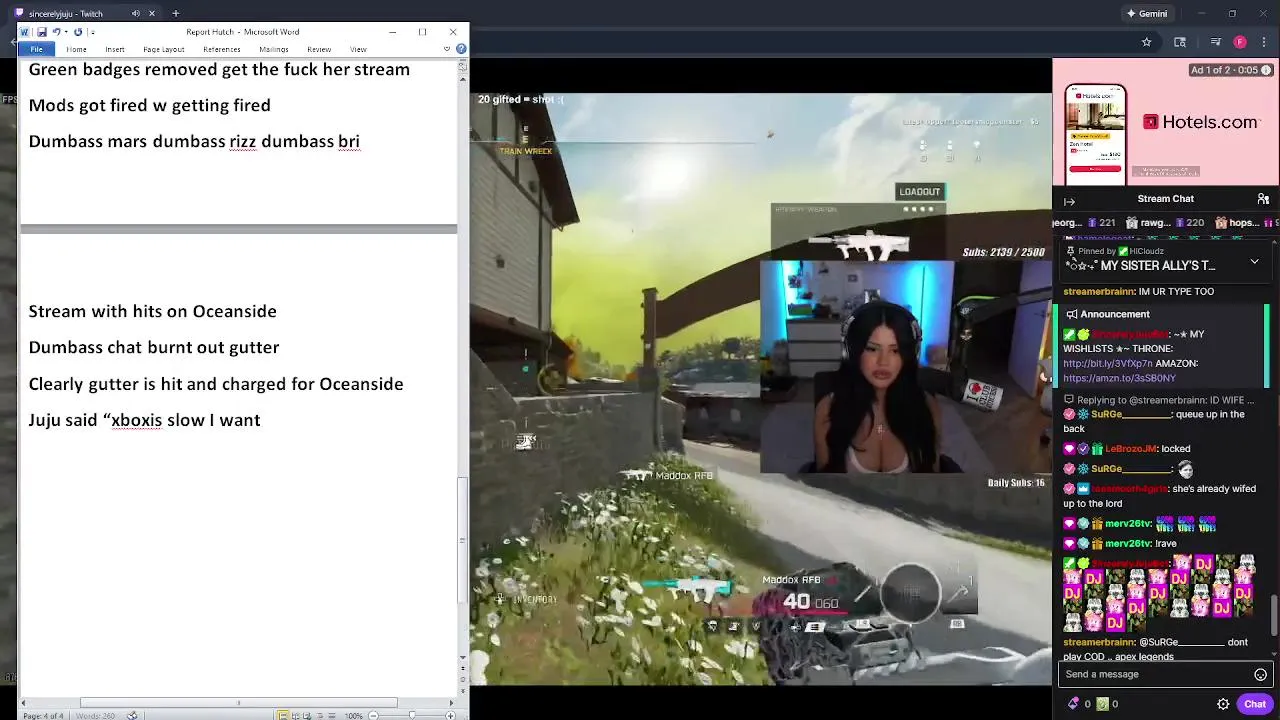Click the underlined word "rizz"

243,141
